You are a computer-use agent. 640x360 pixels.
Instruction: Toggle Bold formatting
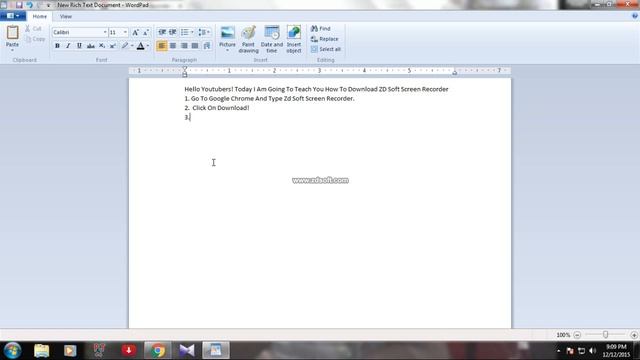click(57, 46)
